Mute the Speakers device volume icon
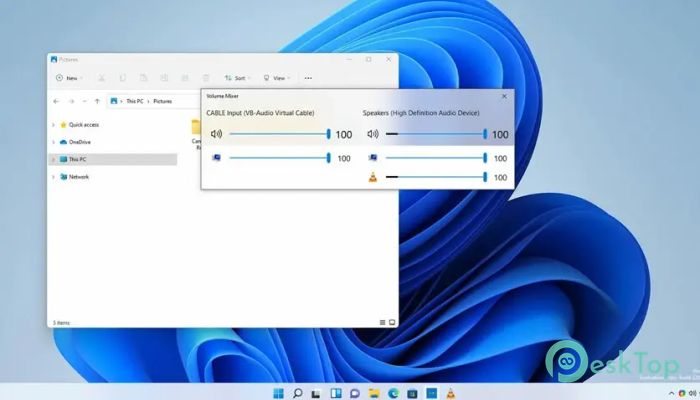This screenshot has width=700, height=400. point(372,134)
